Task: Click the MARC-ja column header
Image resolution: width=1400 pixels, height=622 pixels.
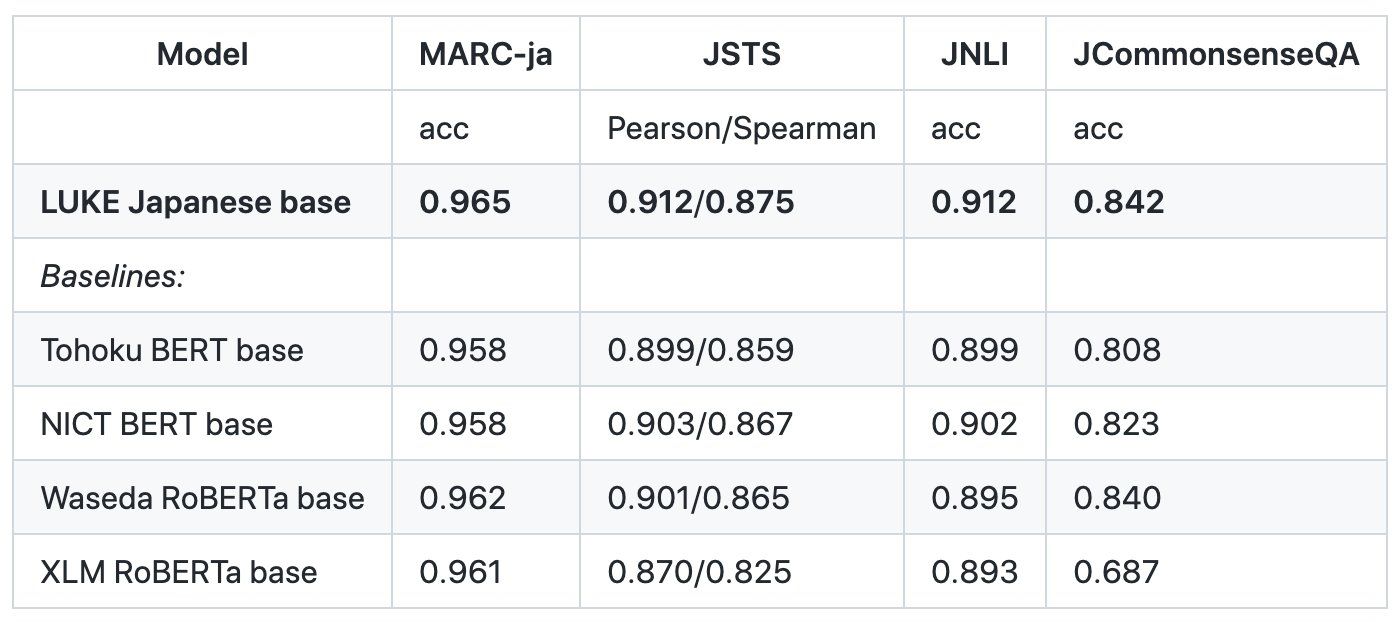Action: [x=485, y=54]
